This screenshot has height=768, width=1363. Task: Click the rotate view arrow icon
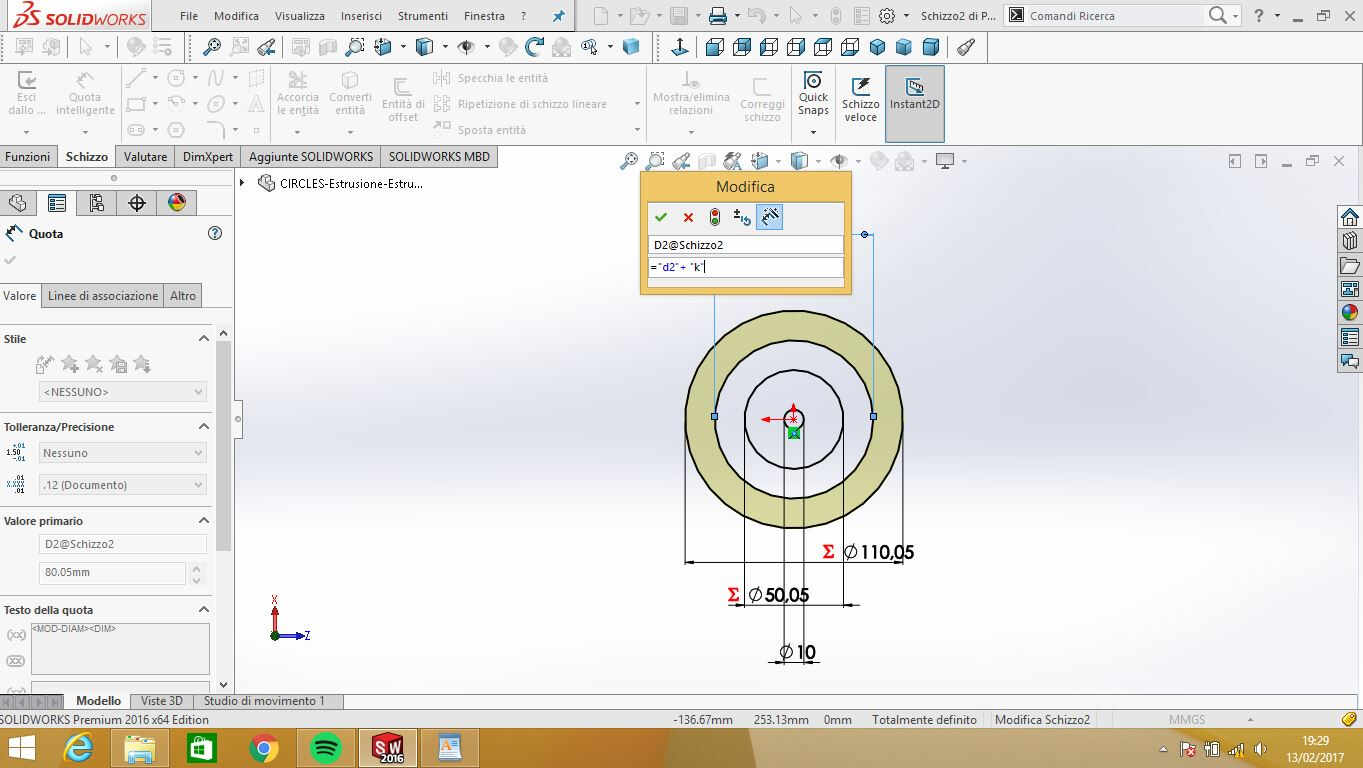coord(534,46)
